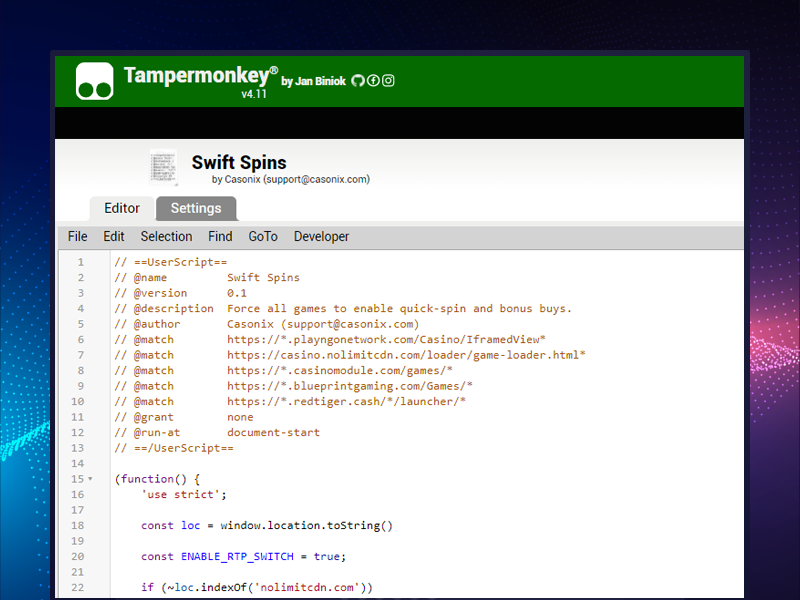Open the Selection menu
The width and height of the screenshot is (800, 600).
click(166, 237)
